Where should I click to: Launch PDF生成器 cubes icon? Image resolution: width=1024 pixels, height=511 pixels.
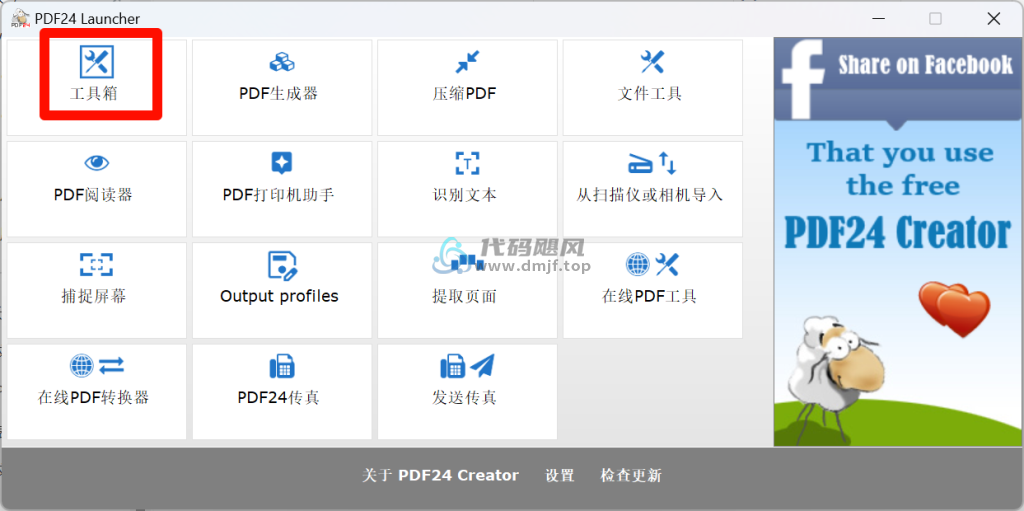[282, 63]
